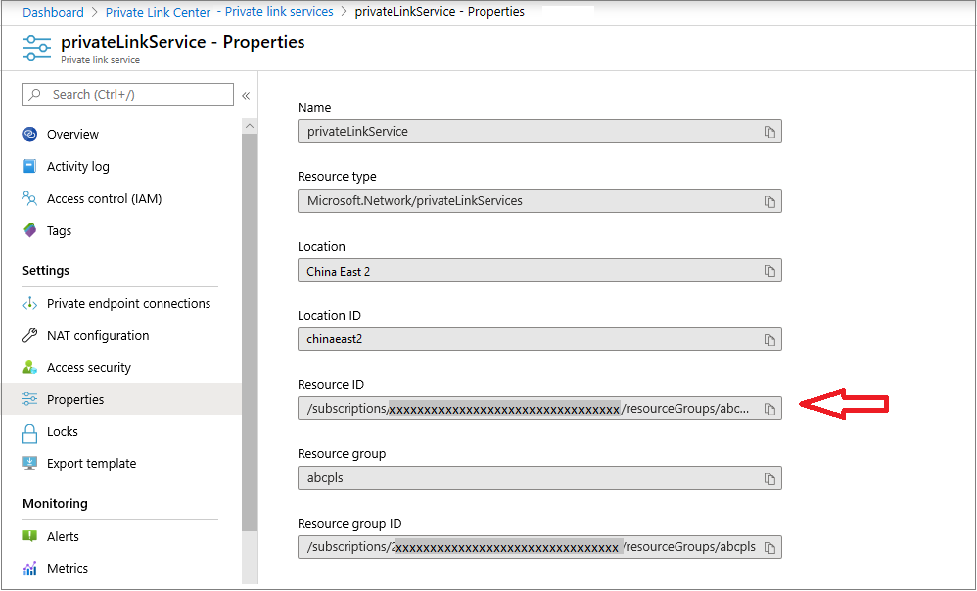The image size is (977, 591).
Task: Go to Private Link Center breadcrumb
Action: click(158, 12)
